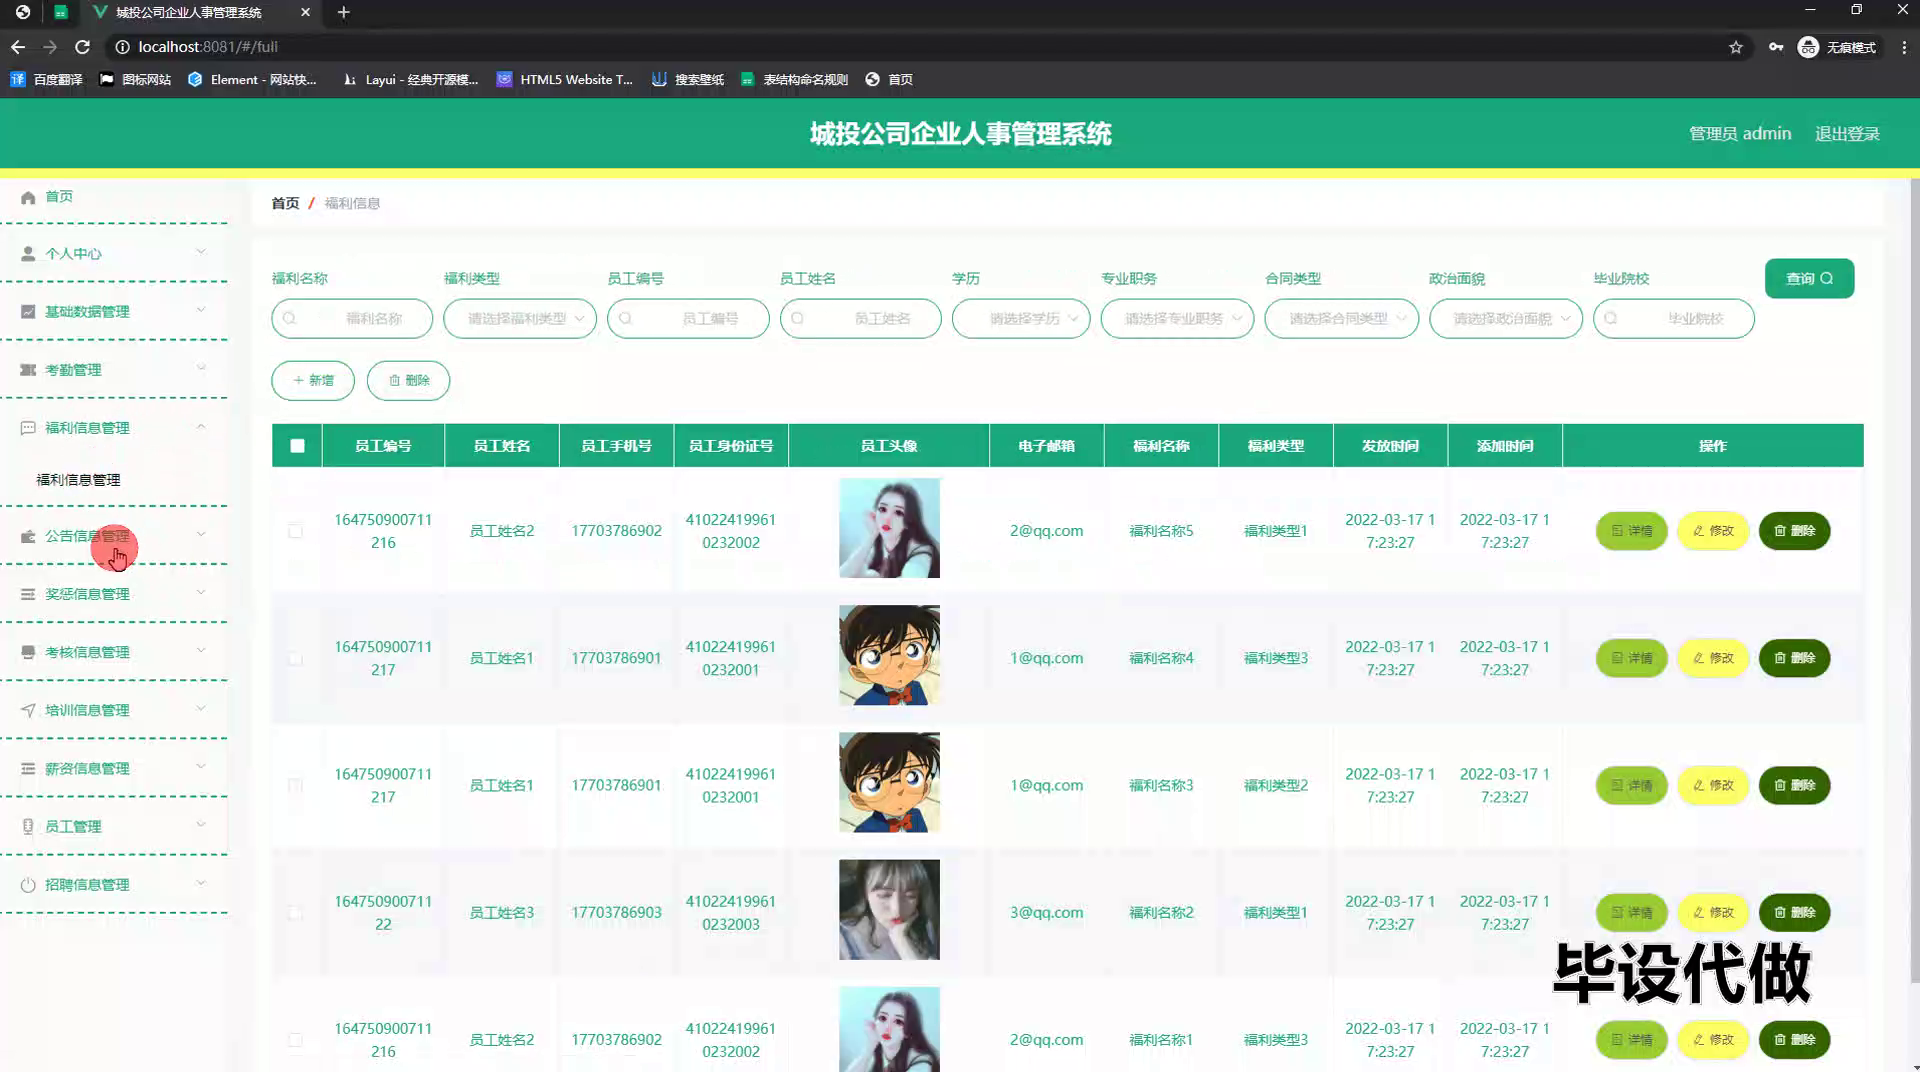Expand 员工管理 with its chevron
1920x1072 pixels.
point(201,825)
